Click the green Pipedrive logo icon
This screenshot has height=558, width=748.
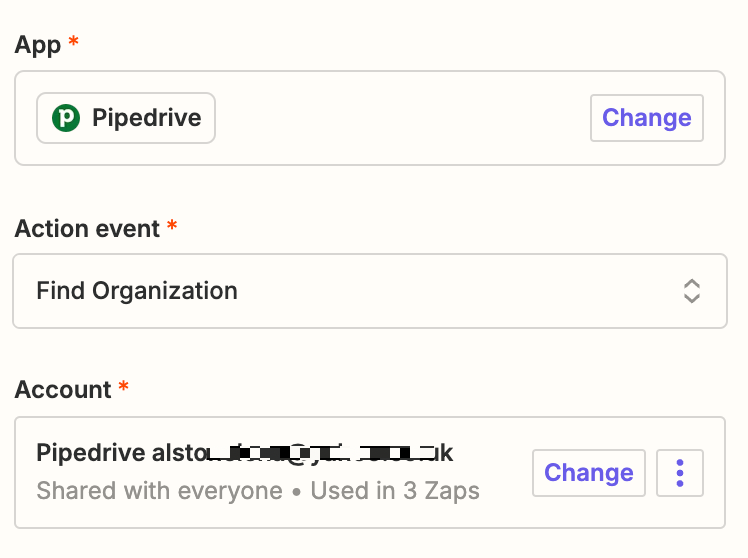click(66, 118)
